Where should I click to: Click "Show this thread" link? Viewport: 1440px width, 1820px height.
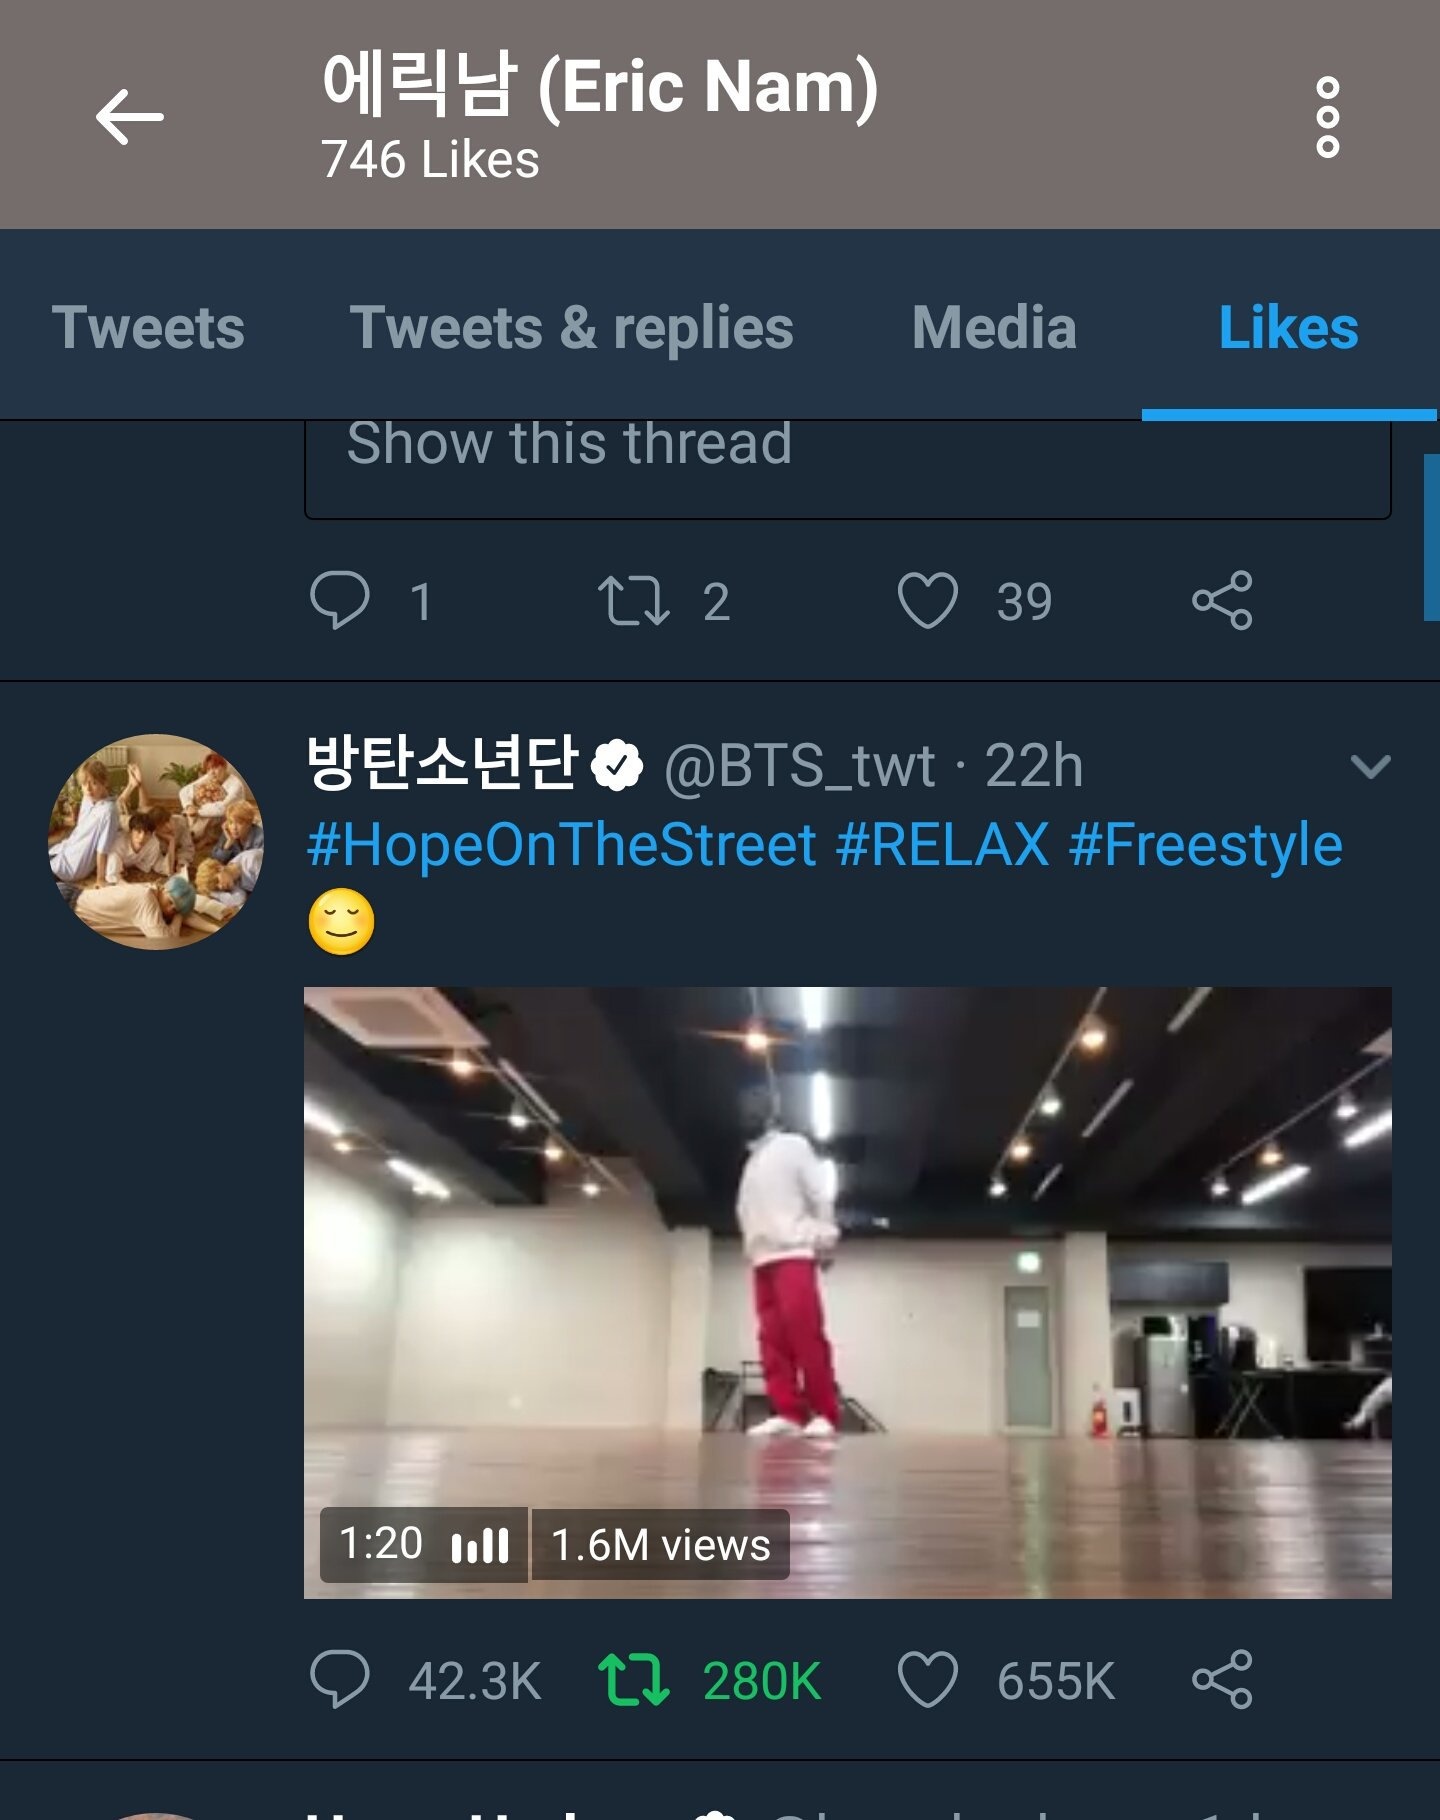click(569, 444)
